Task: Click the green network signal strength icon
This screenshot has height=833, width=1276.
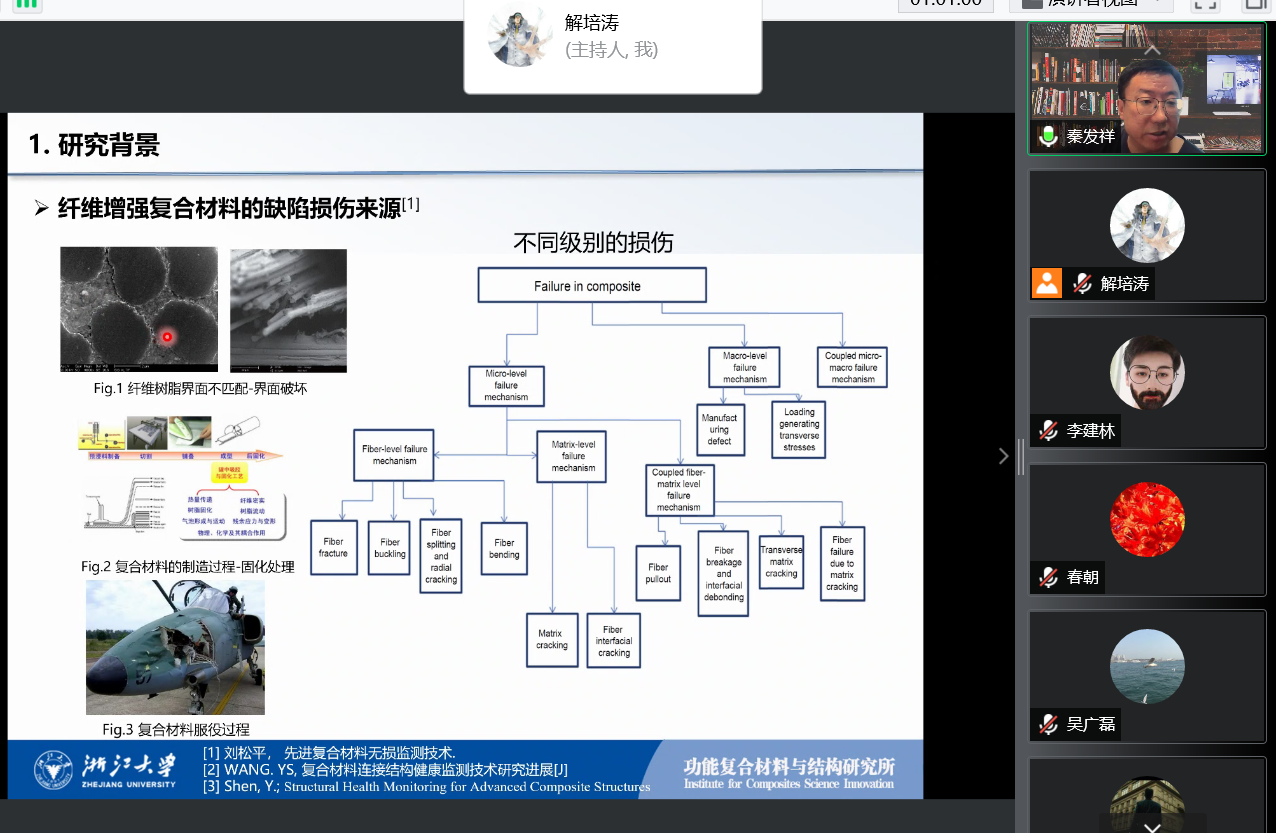Action: coord(27,3)
